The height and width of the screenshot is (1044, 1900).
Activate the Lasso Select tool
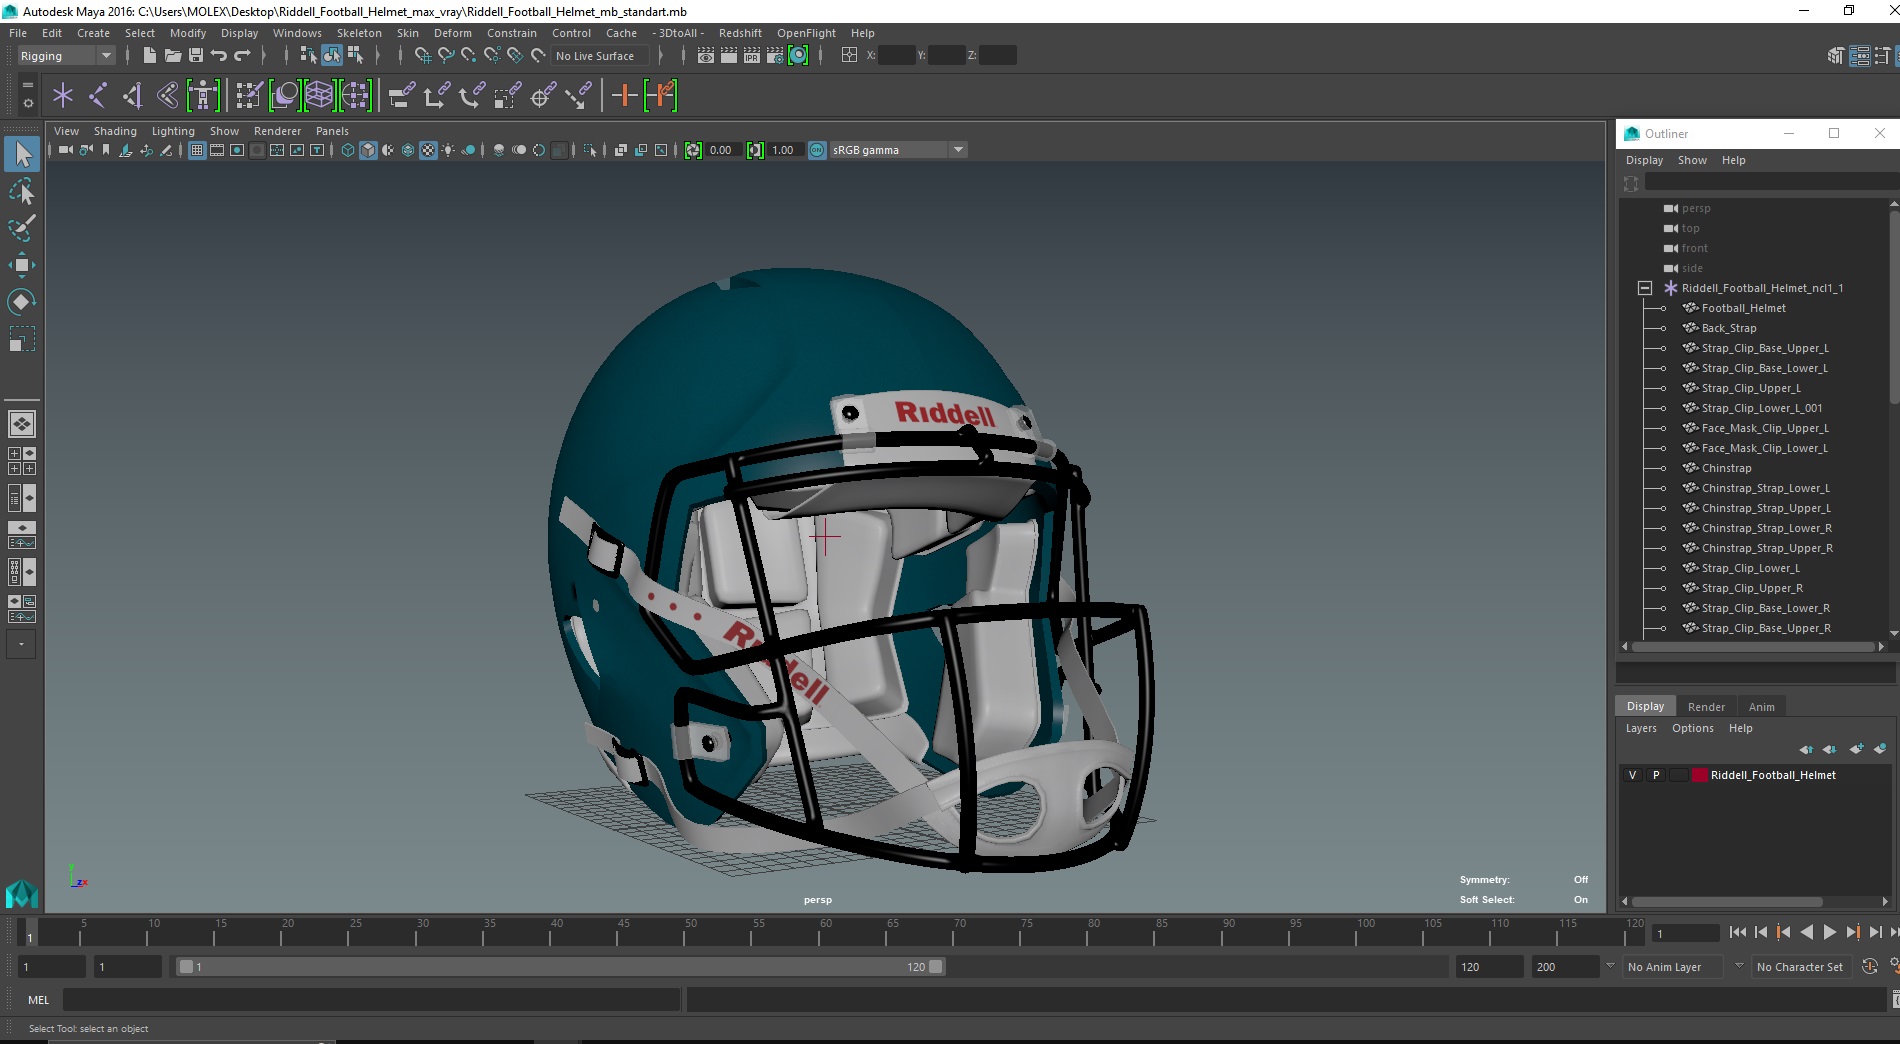point(22,191)
